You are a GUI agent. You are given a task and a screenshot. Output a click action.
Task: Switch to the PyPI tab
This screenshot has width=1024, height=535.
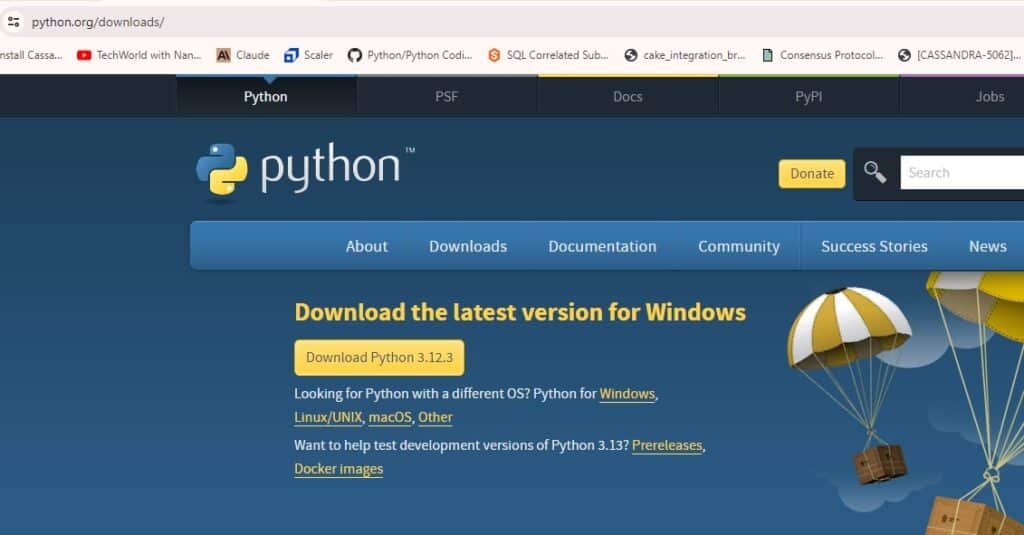coord(808,97)
